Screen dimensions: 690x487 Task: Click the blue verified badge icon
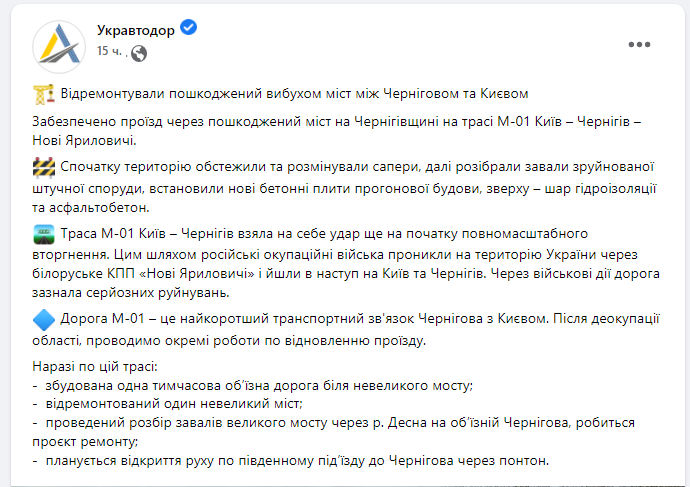(x=189, y=28)
